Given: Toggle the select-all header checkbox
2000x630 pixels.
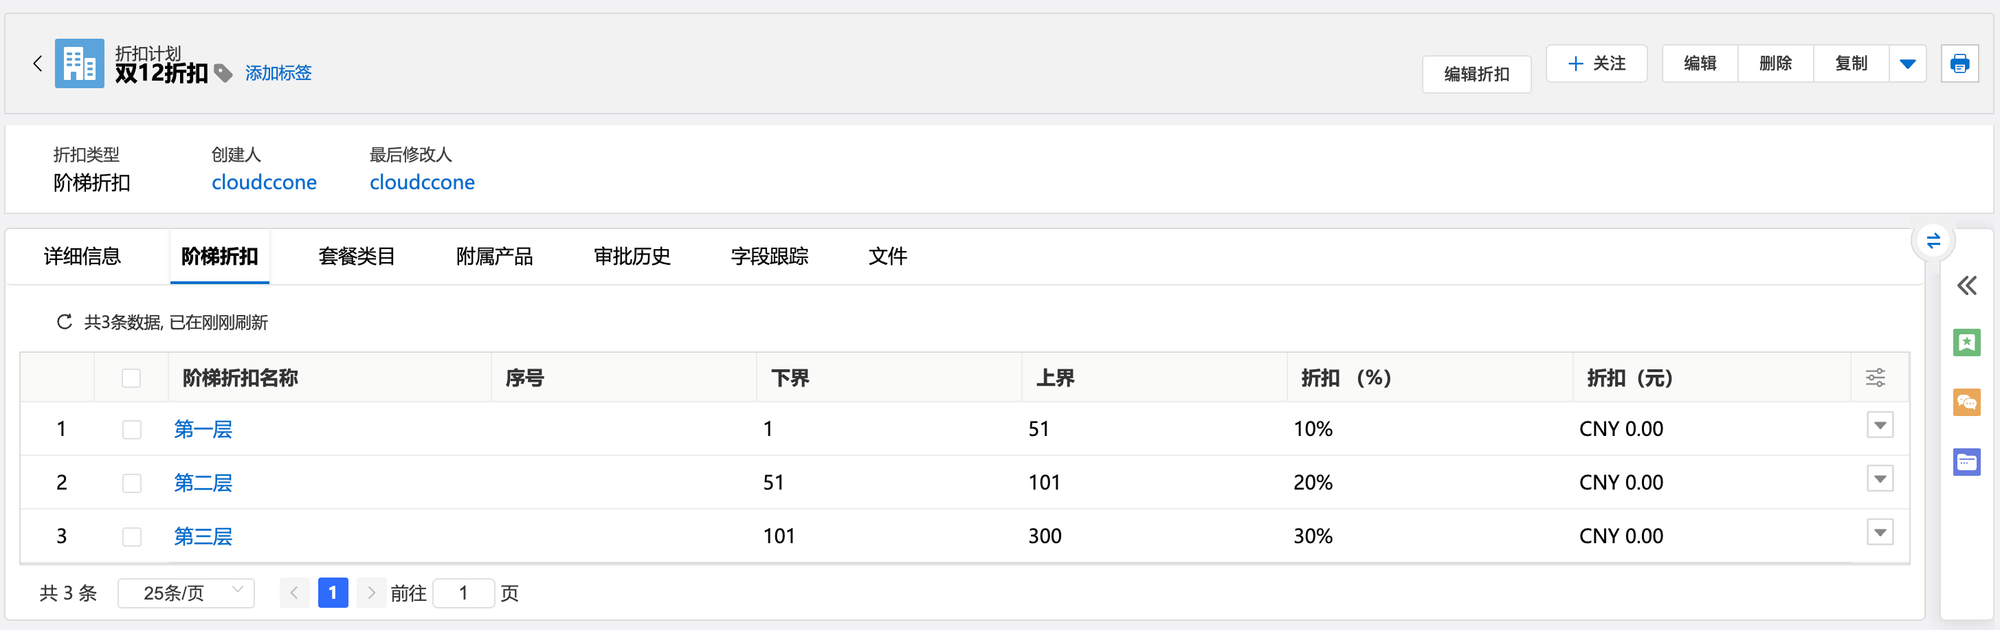Looking at the screenshot, I should click(131, 378).
